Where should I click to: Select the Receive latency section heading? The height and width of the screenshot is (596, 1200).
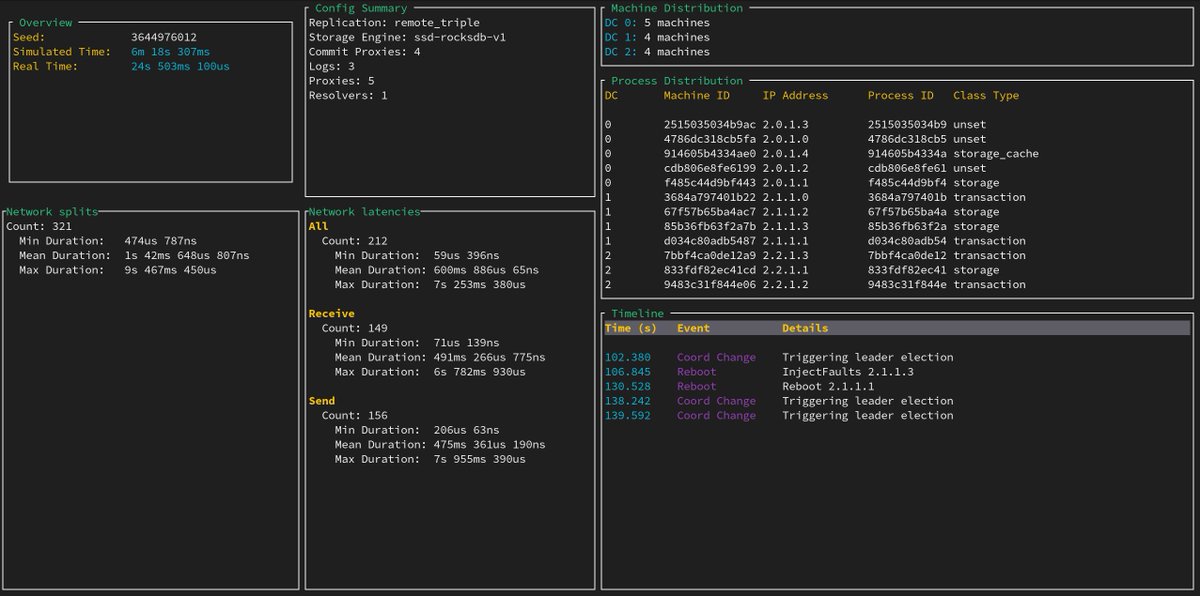click(333, 313)
